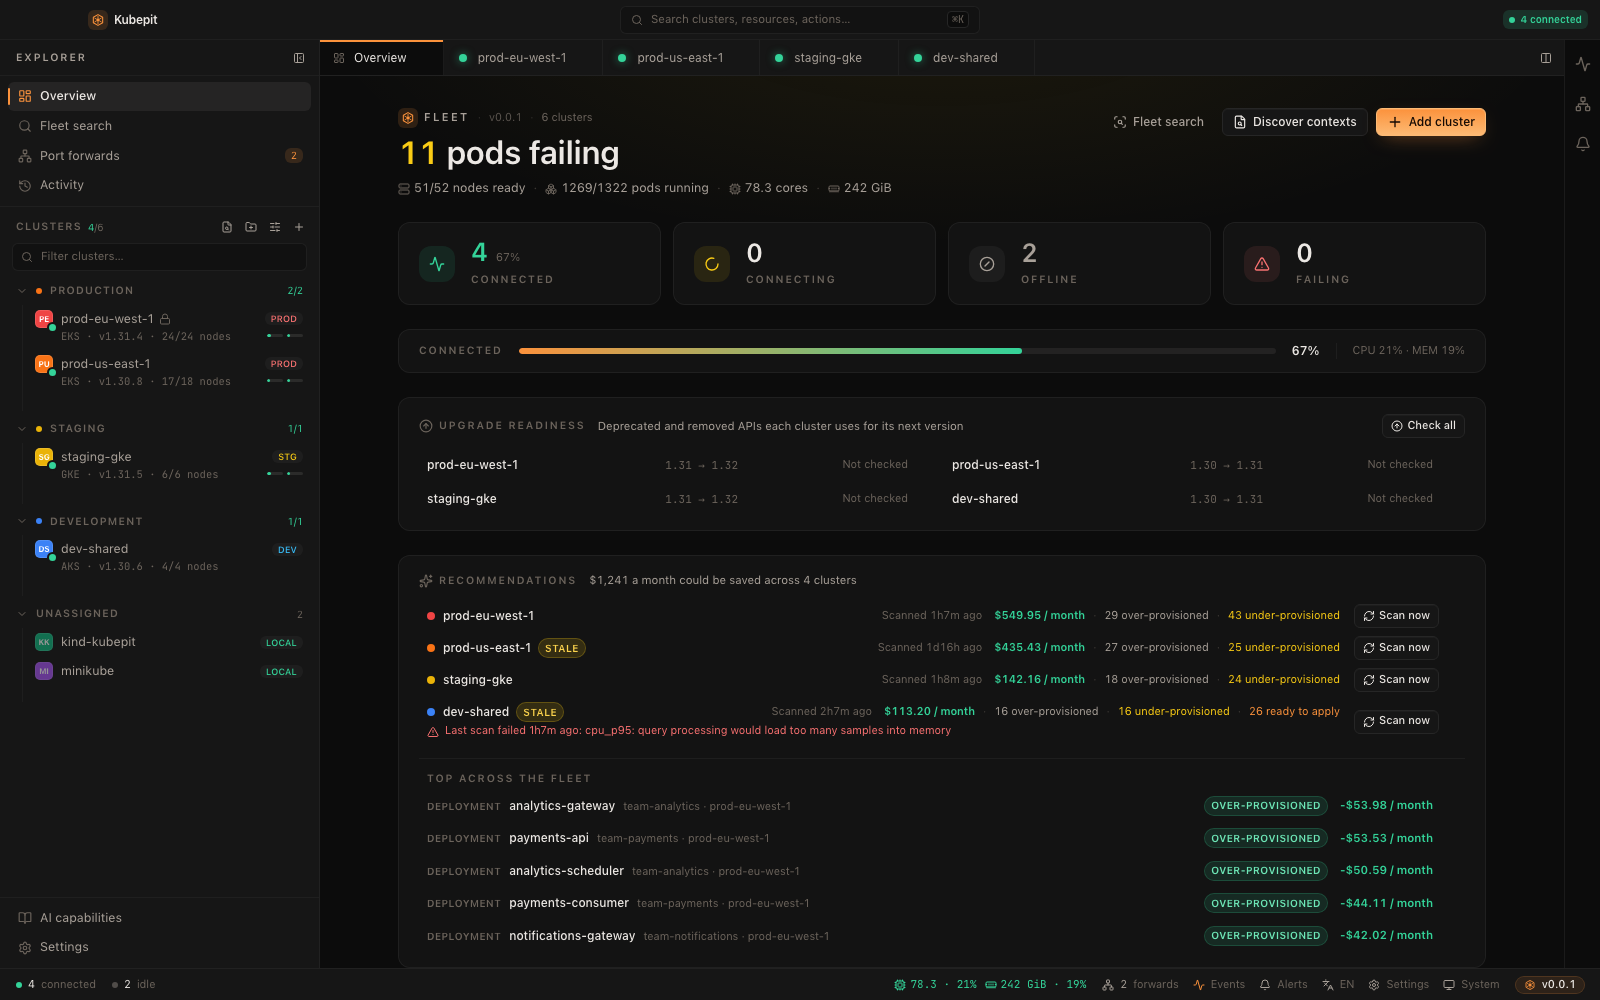
Task: Open Activity in Explorer sidebar
Action: pos(160,185)
